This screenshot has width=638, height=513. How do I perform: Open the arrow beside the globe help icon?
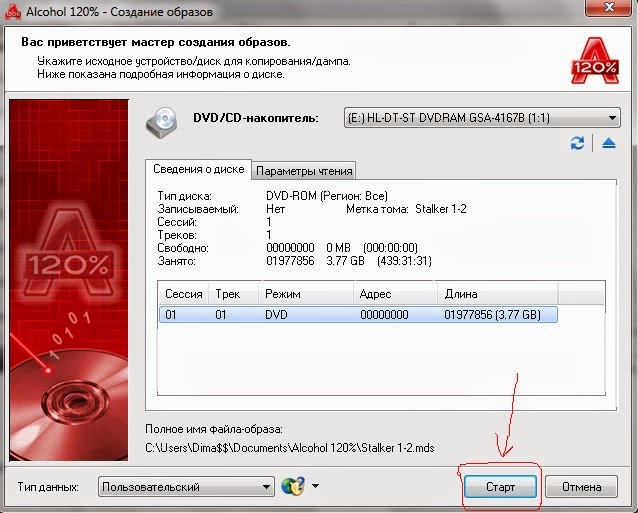click(x=315, y=486)
